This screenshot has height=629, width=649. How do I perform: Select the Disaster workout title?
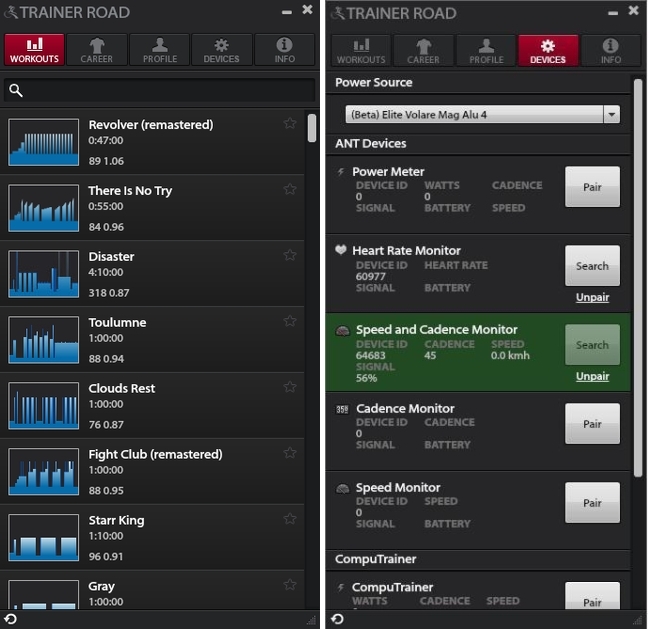click(111, 257)
